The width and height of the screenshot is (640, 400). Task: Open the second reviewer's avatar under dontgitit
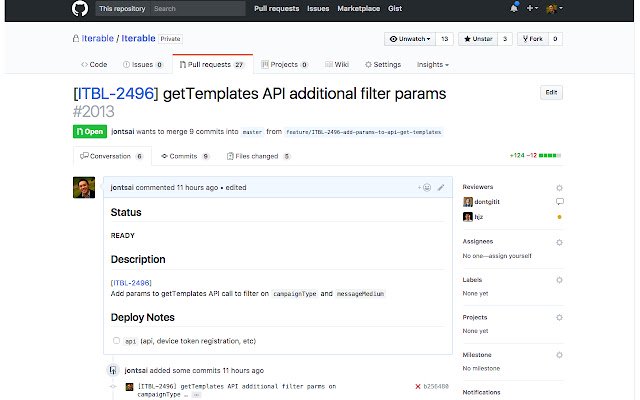pyautogui.click(x=468, y=217)
